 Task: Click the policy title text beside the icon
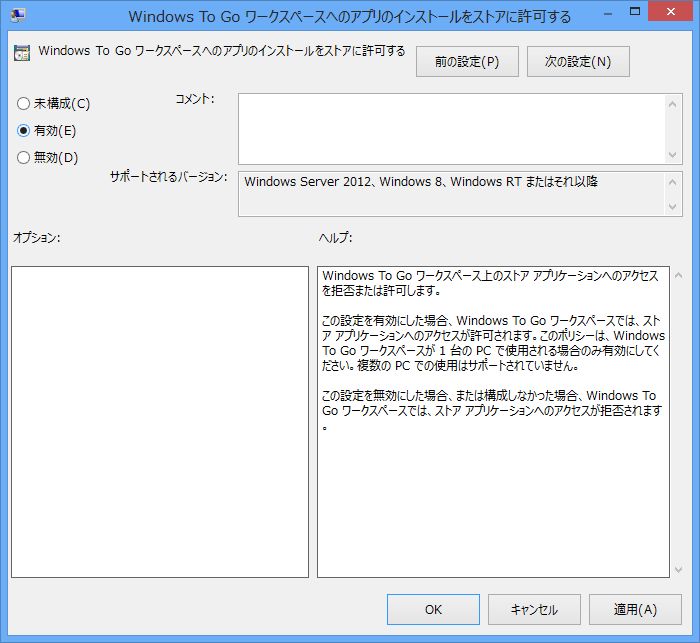tap(221, 50)
